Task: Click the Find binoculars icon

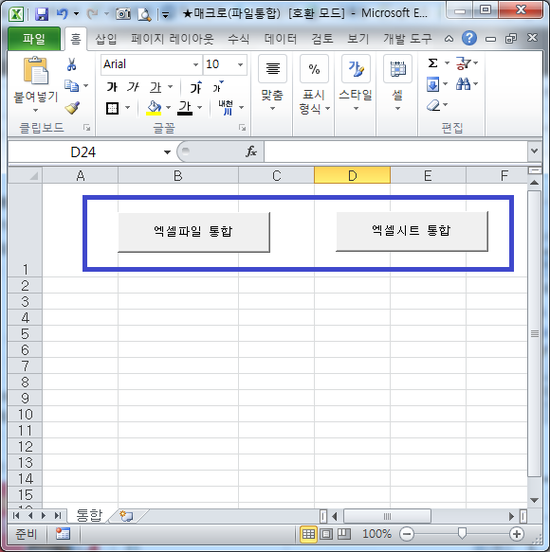Action: point(463,84)
